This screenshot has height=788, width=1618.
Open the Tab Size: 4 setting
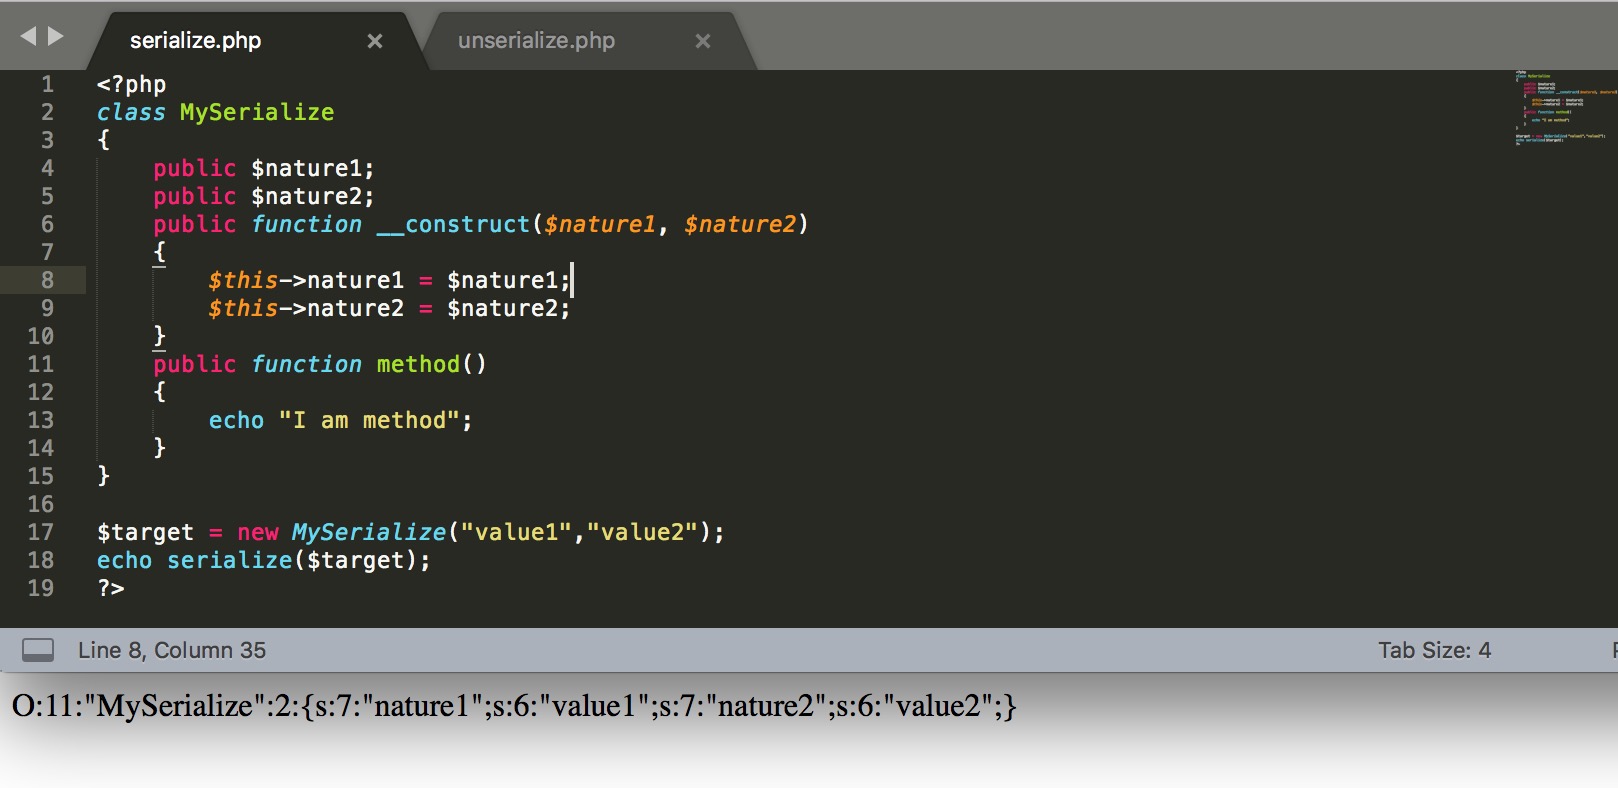click(x=1434, y=651)
